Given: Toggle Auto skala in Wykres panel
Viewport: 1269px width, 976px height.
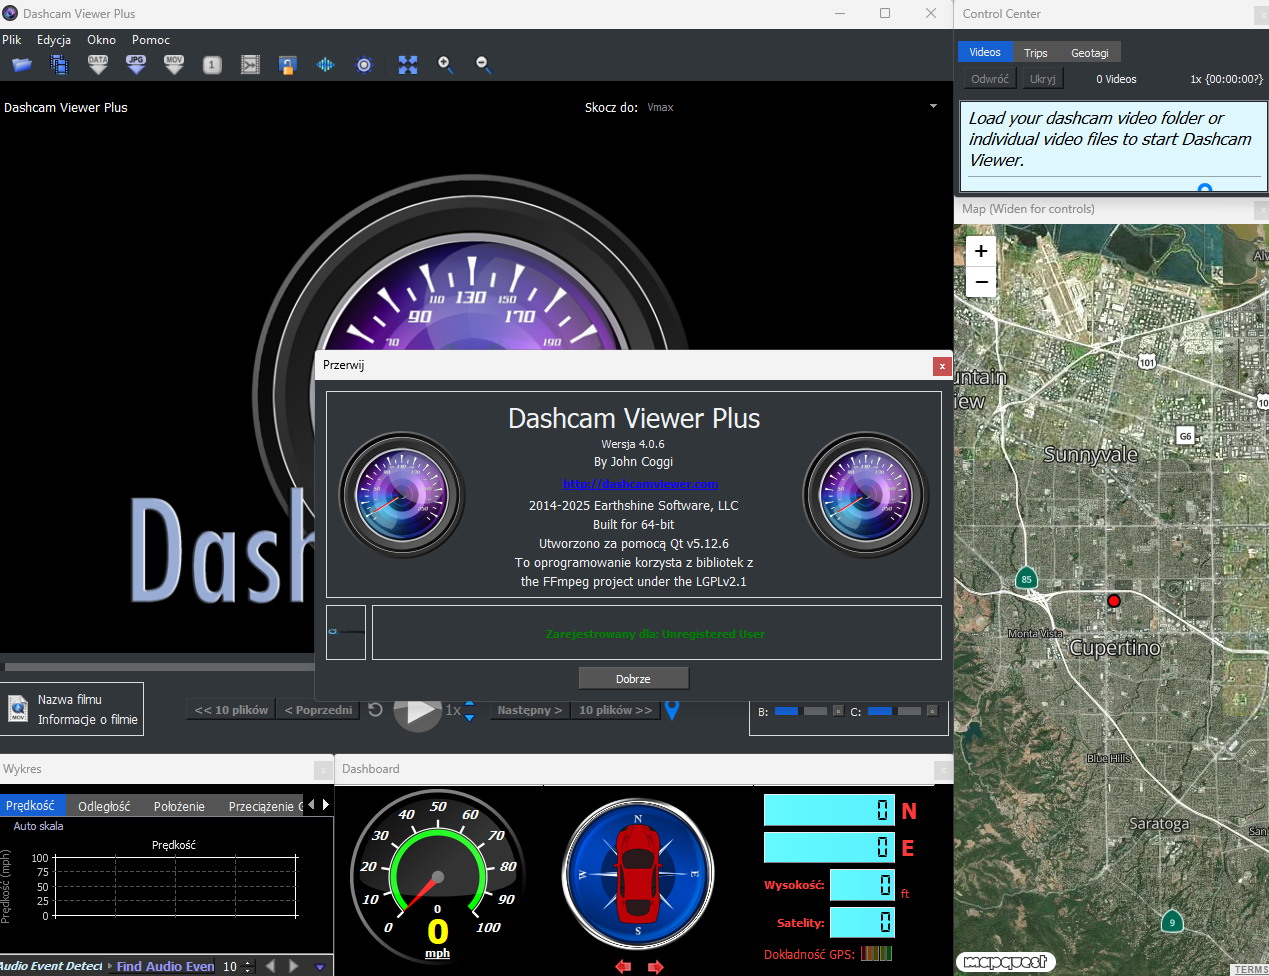Looking at the screenshot, I should tap(38, 826).
